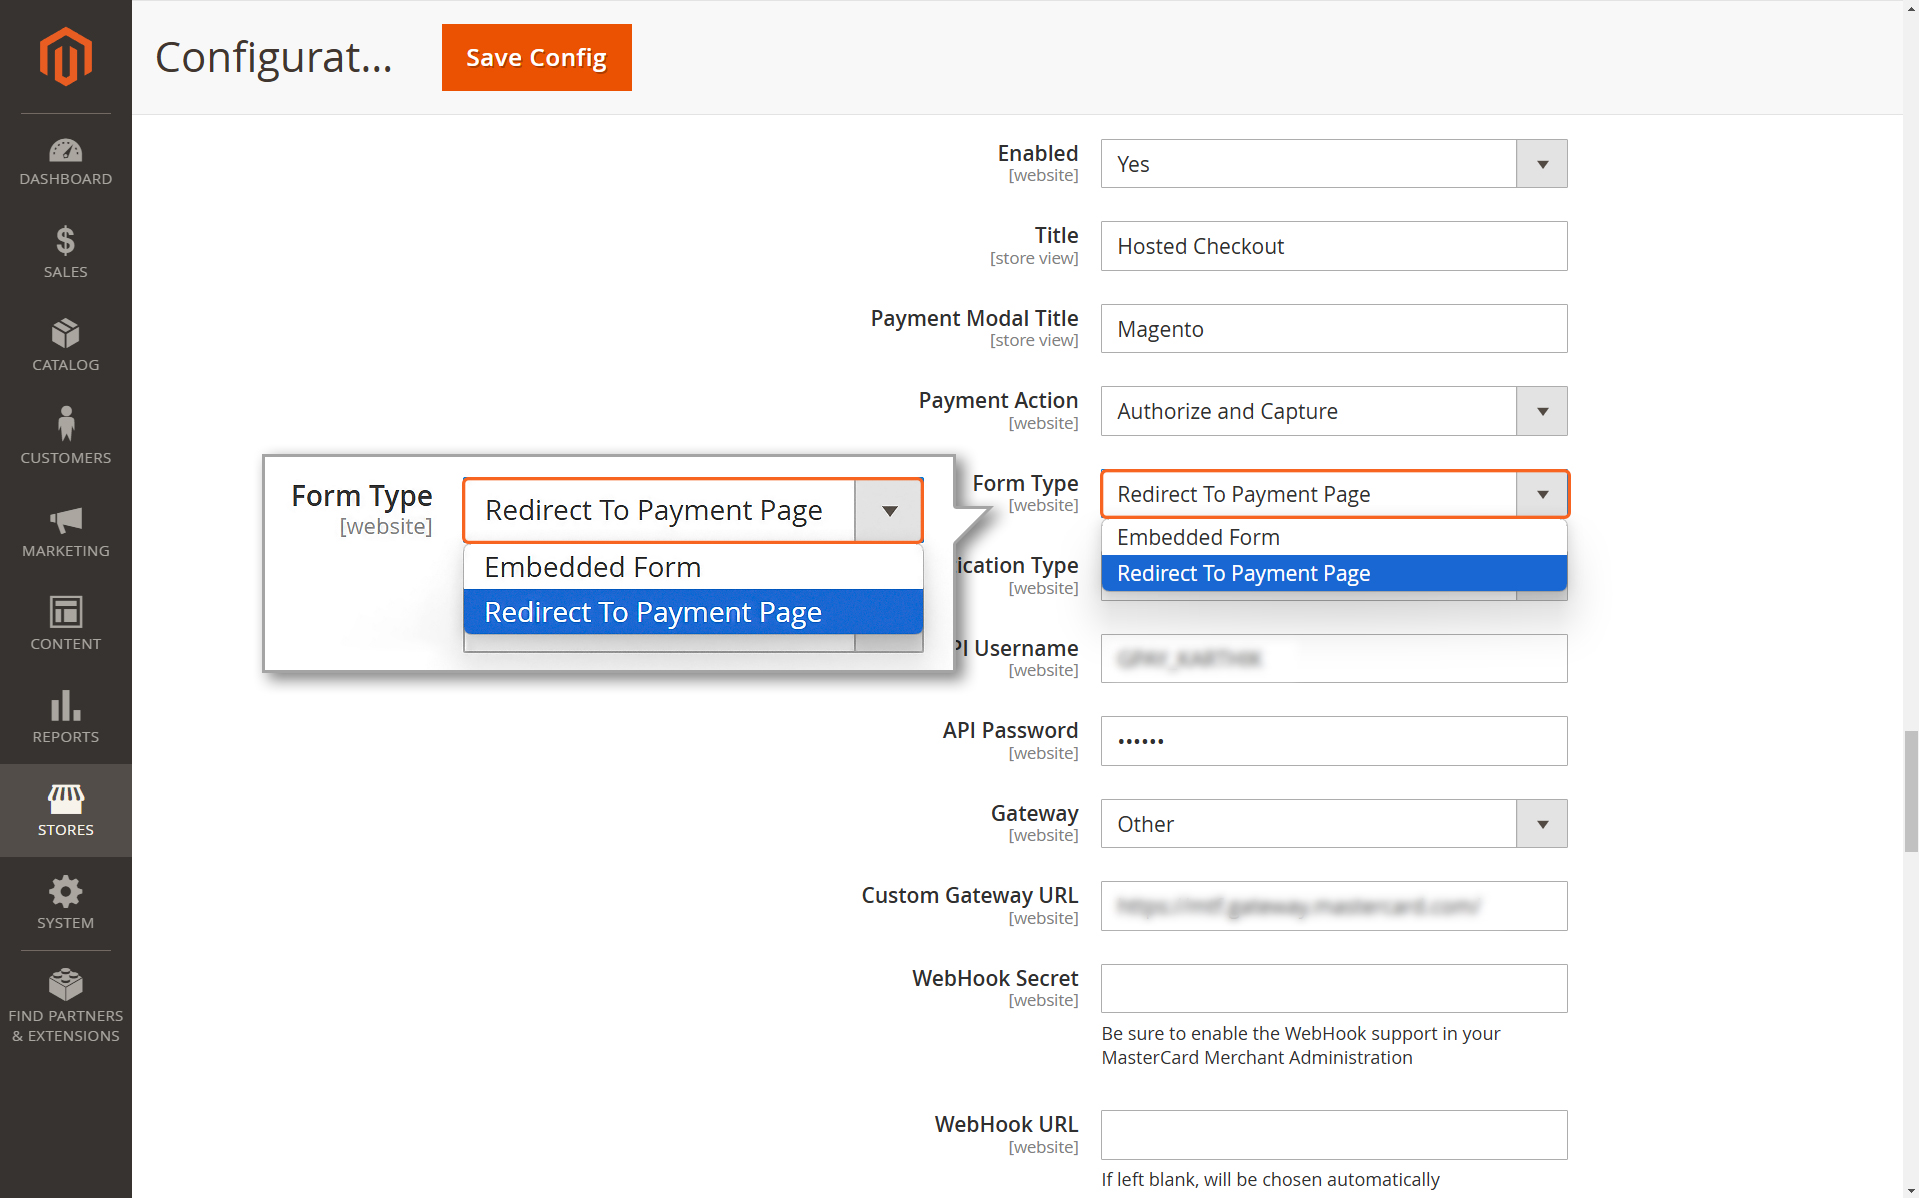Image resolution: width=1919 pixels, height=1198 pixels.
Task: Click the API Username field
Action: pos(1334,658)
